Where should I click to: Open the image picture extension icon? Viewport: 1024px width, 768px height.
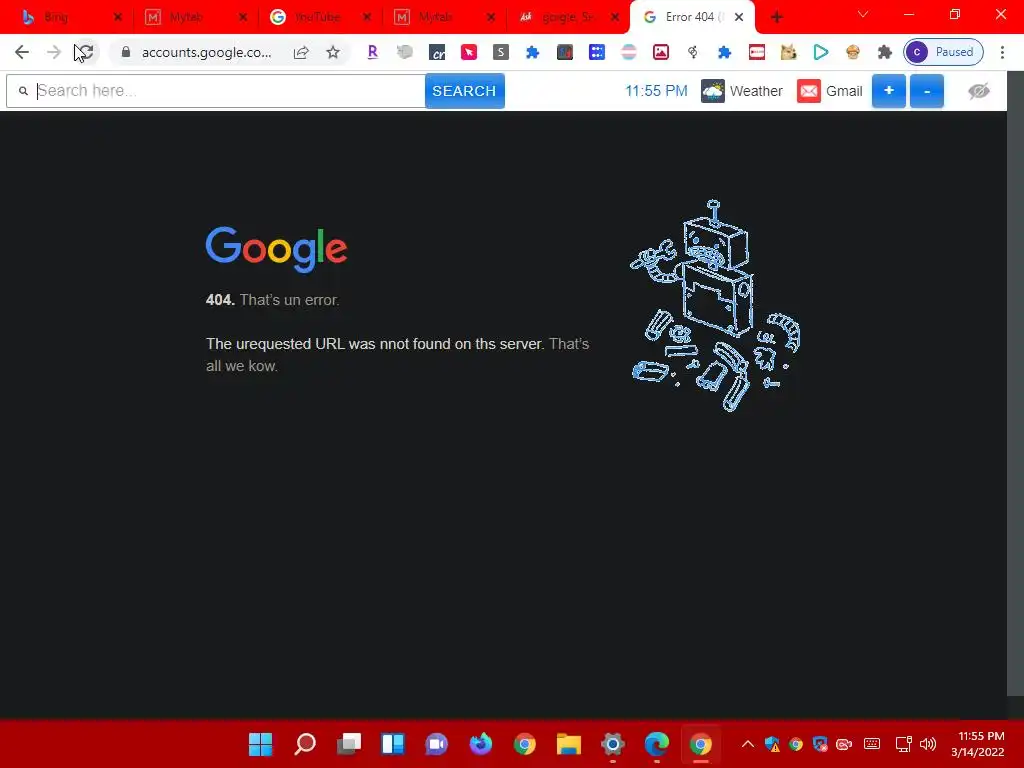point(661,52)
